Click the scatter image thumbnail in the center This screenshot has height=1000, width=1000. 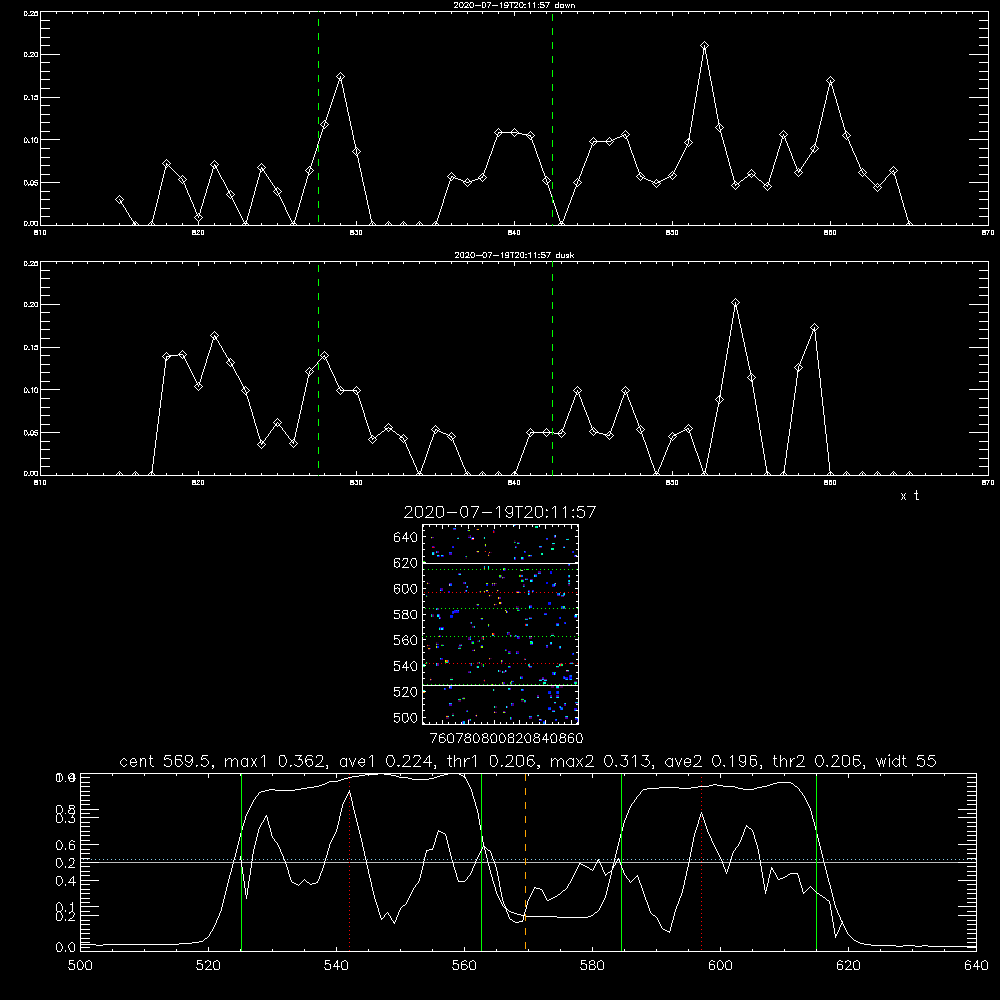pyautogui.click(x=500, y=624)
